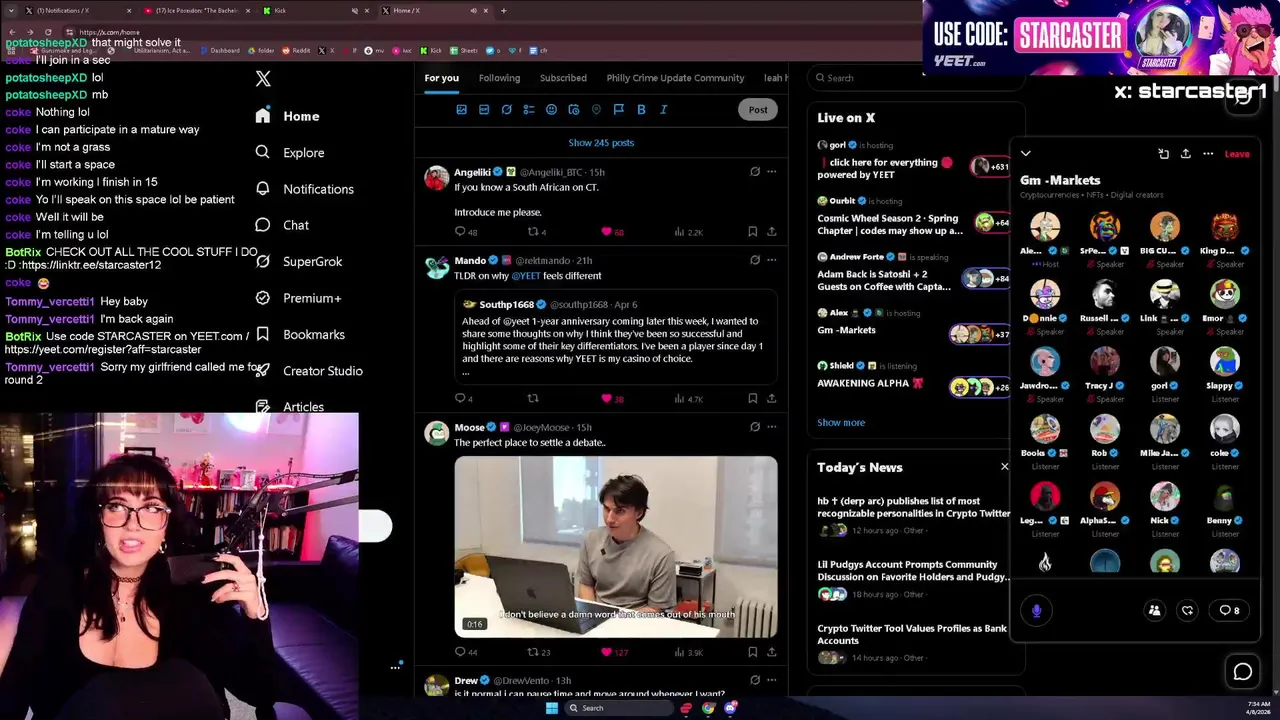This screenshot has width=1280, height=720.
Task: Toggle the microphone in the space
Action: pos(1037,610)
